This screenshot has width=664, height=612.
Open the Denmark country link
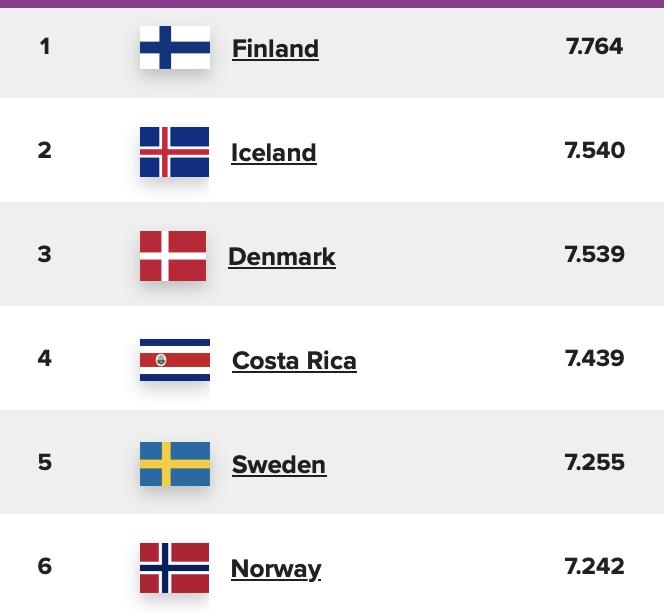tap(282, 257)
